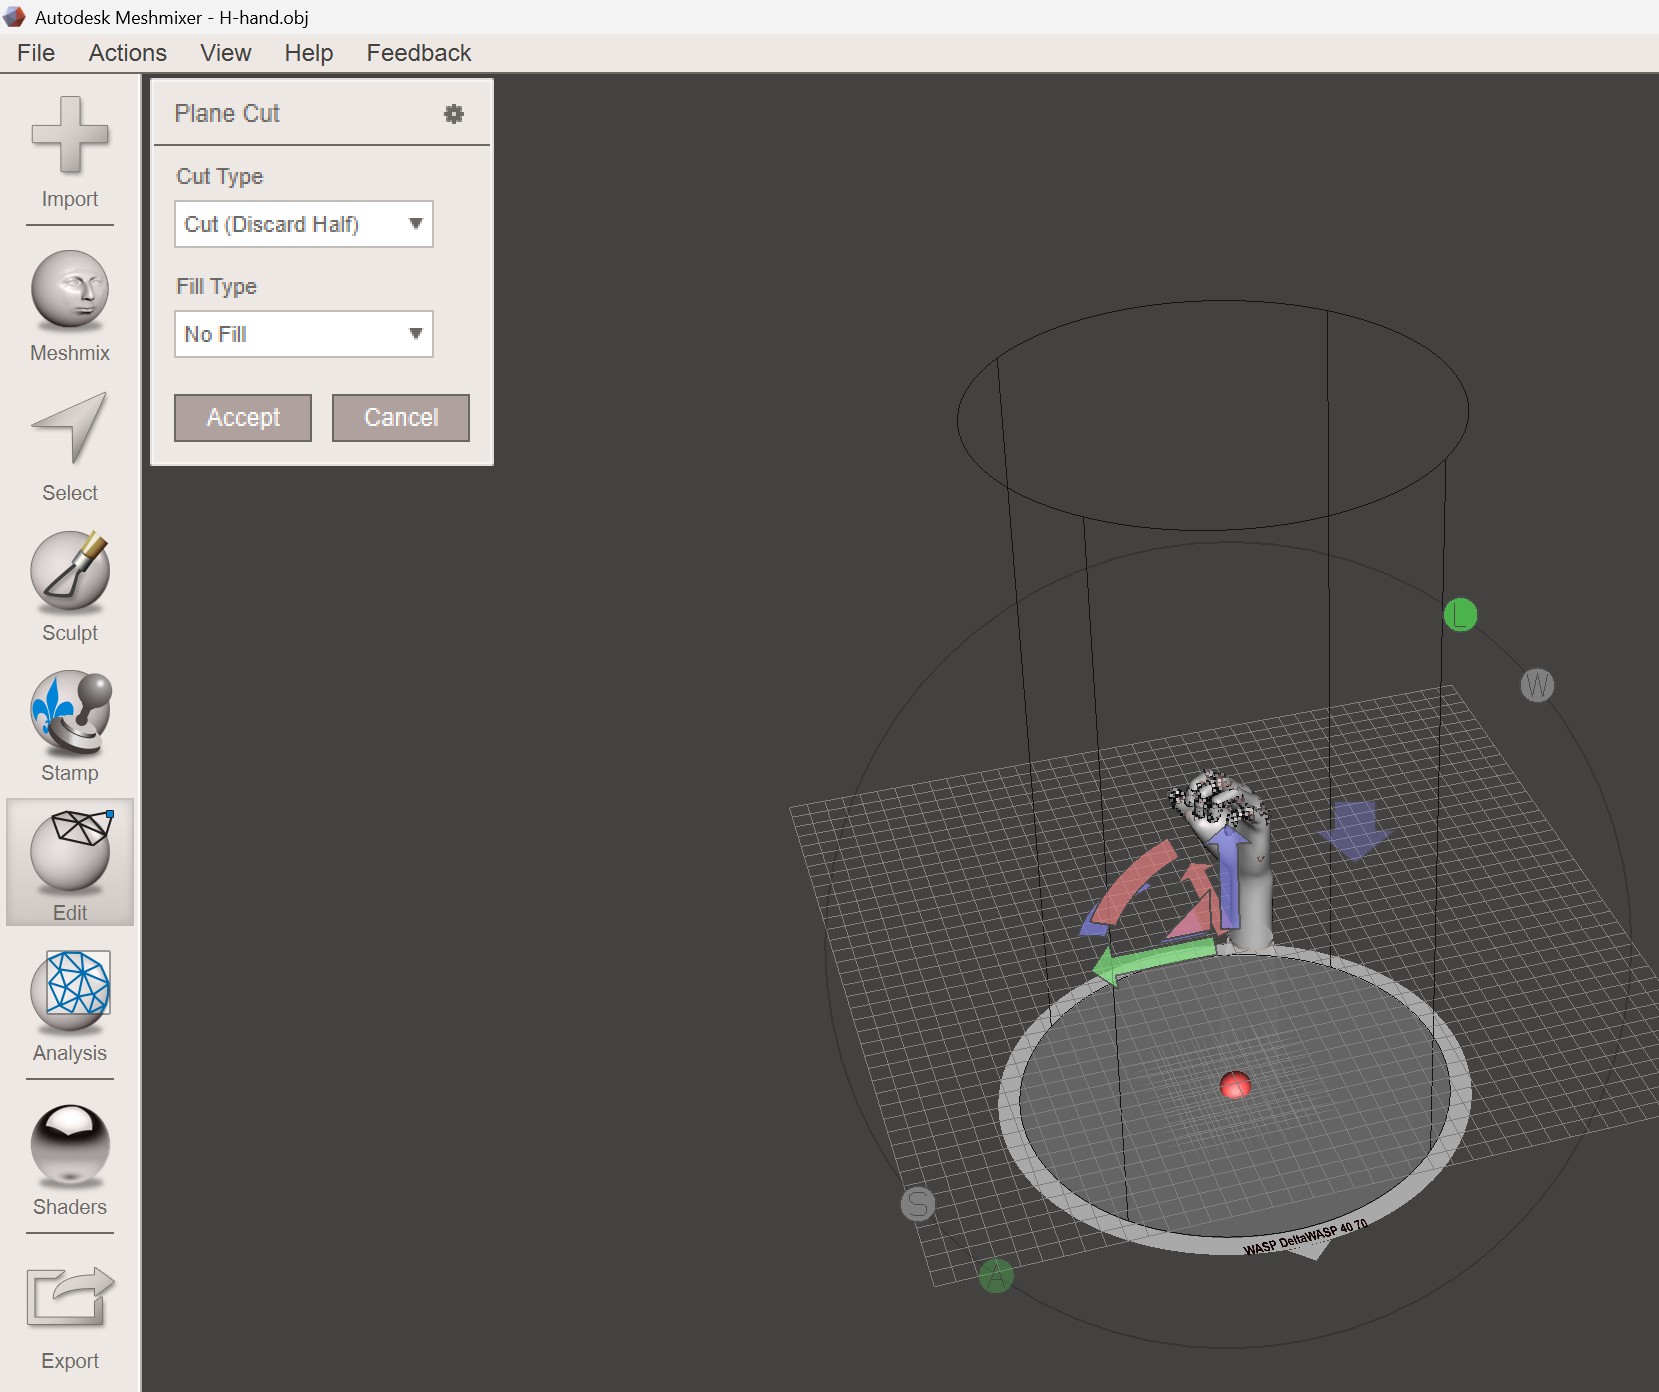Open the Analysis tool
The height and width of the screenshot is (1392, 1659).
[70, 991]
